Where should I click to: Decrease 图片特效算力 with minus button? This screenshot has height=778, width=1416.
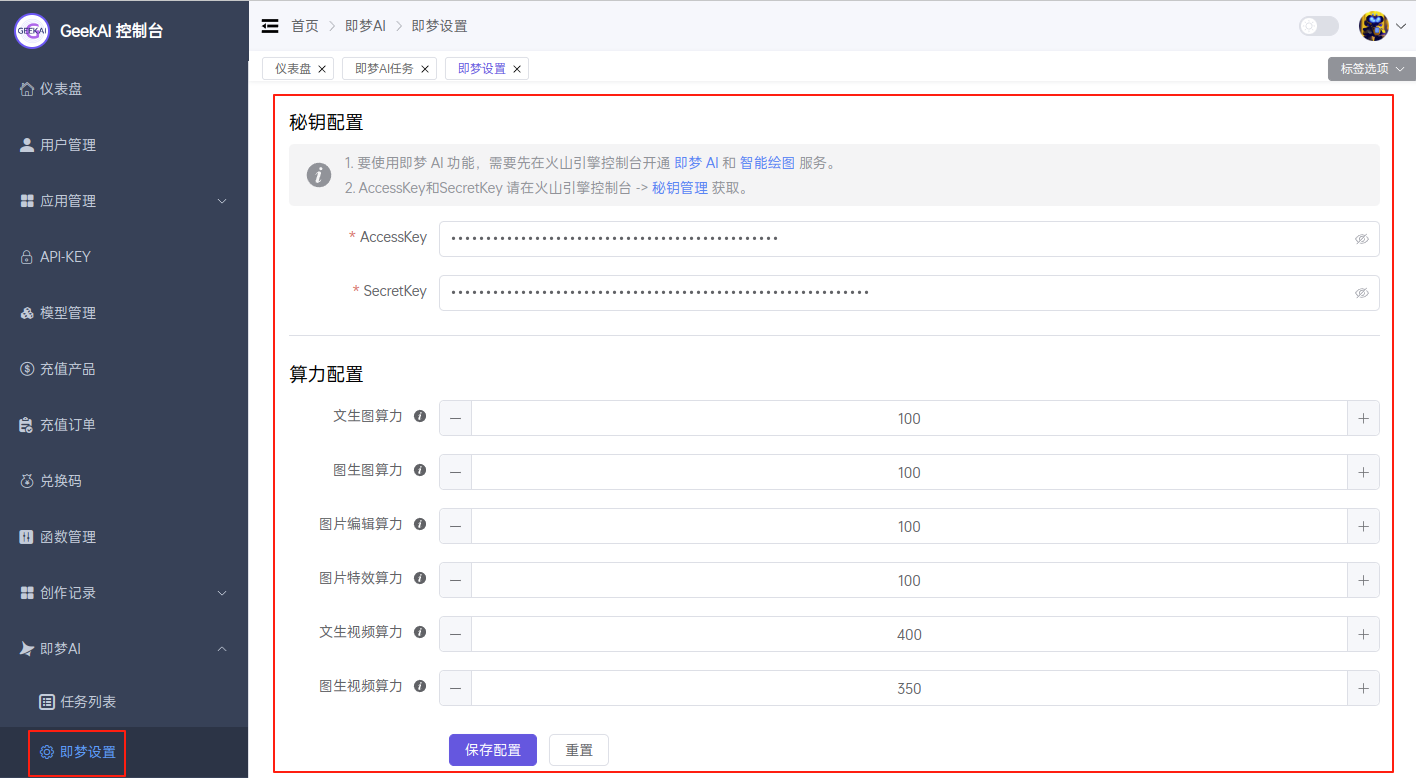[x=455, y=580]
